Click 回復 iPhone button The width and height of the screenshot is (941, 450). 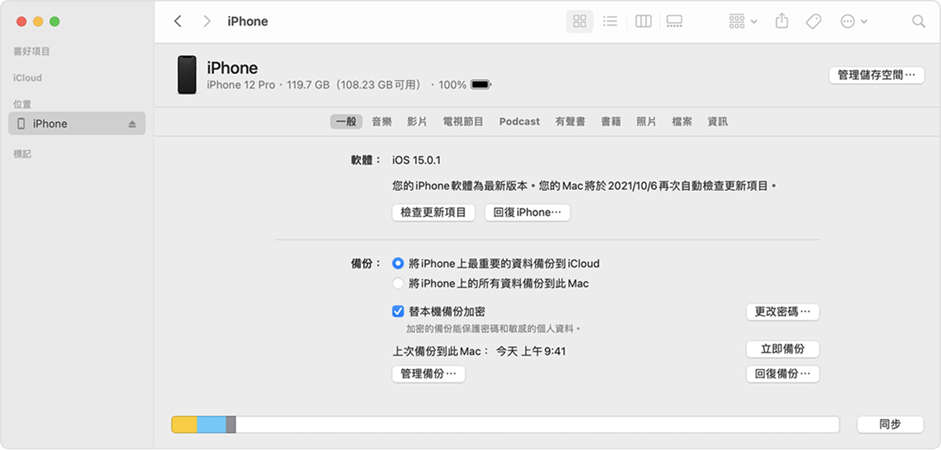[528, 213]
